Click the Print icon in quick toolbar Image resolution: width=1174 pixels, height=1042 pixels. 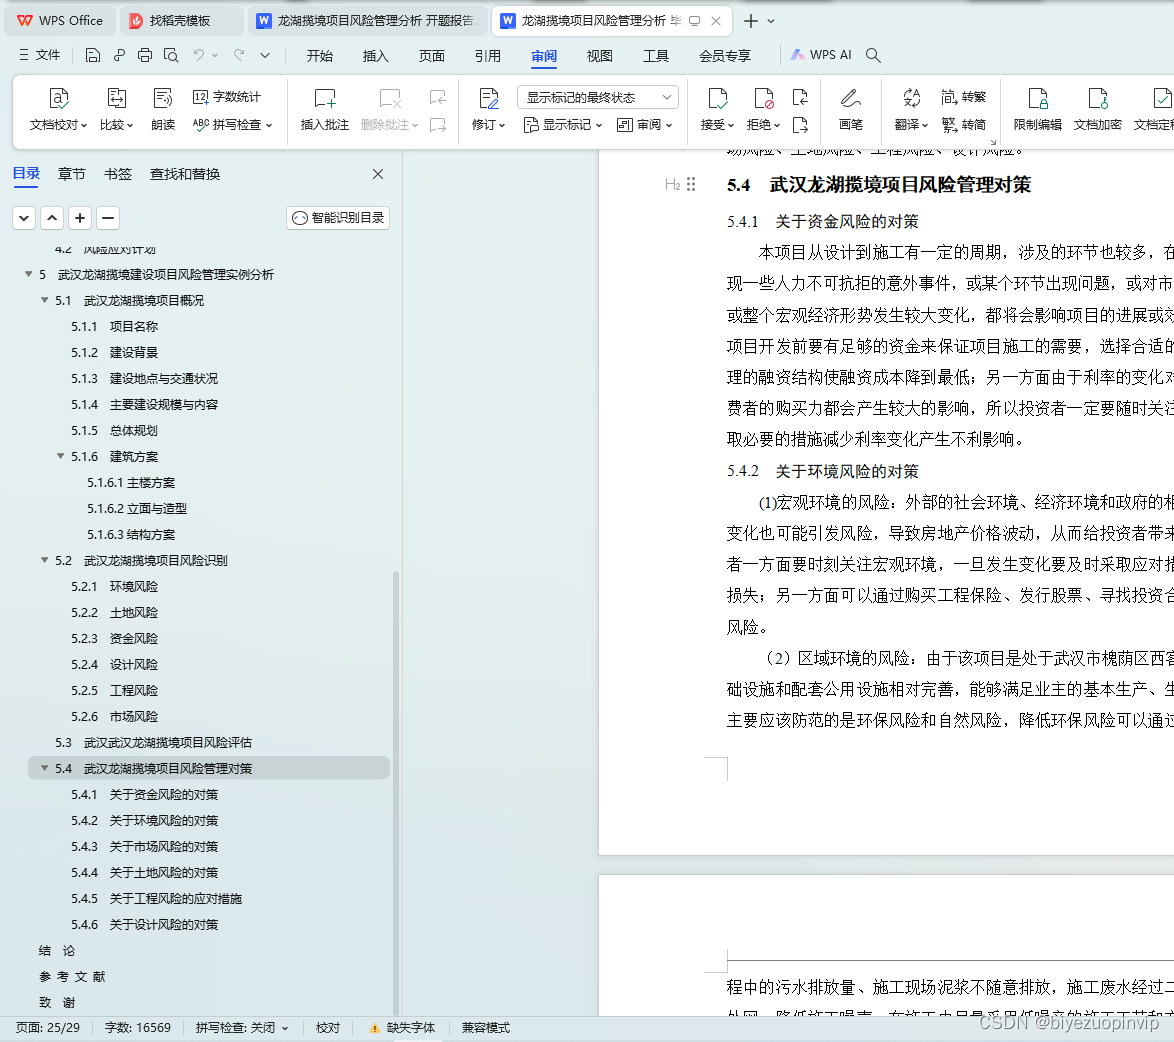click(145, 55)
